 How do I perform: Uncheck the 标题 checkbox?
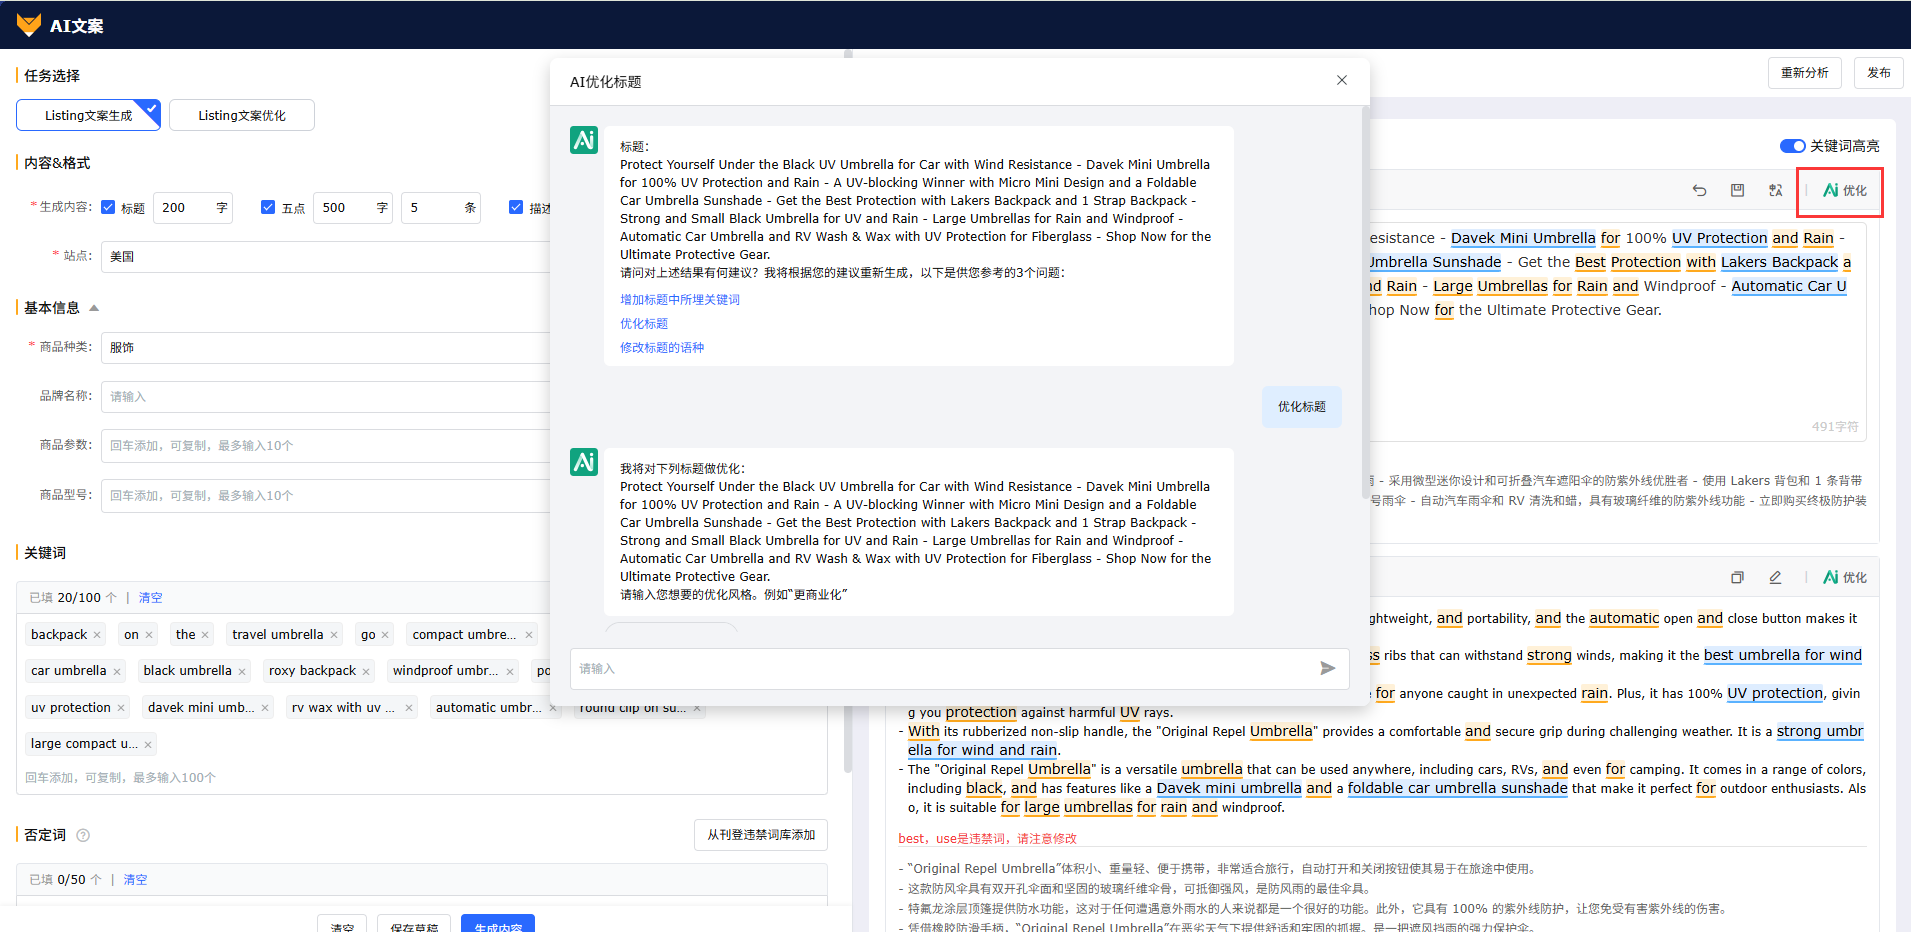click(109, 207)
